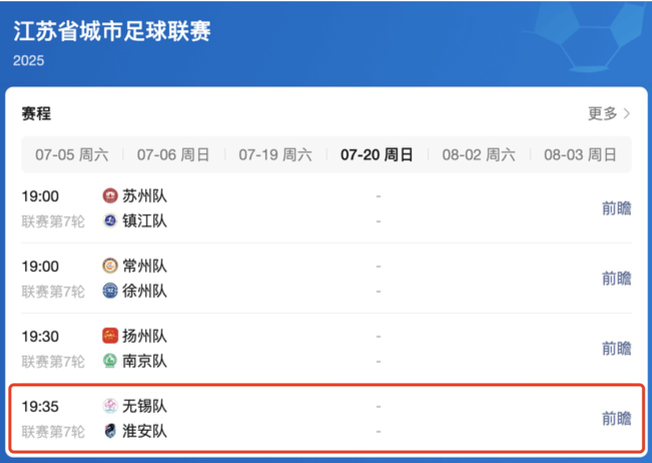The width and height of the screenshot is (652, 463).
Task: Click the Yangzhou team (扬州队) logo icon
Action: point(110,336)
